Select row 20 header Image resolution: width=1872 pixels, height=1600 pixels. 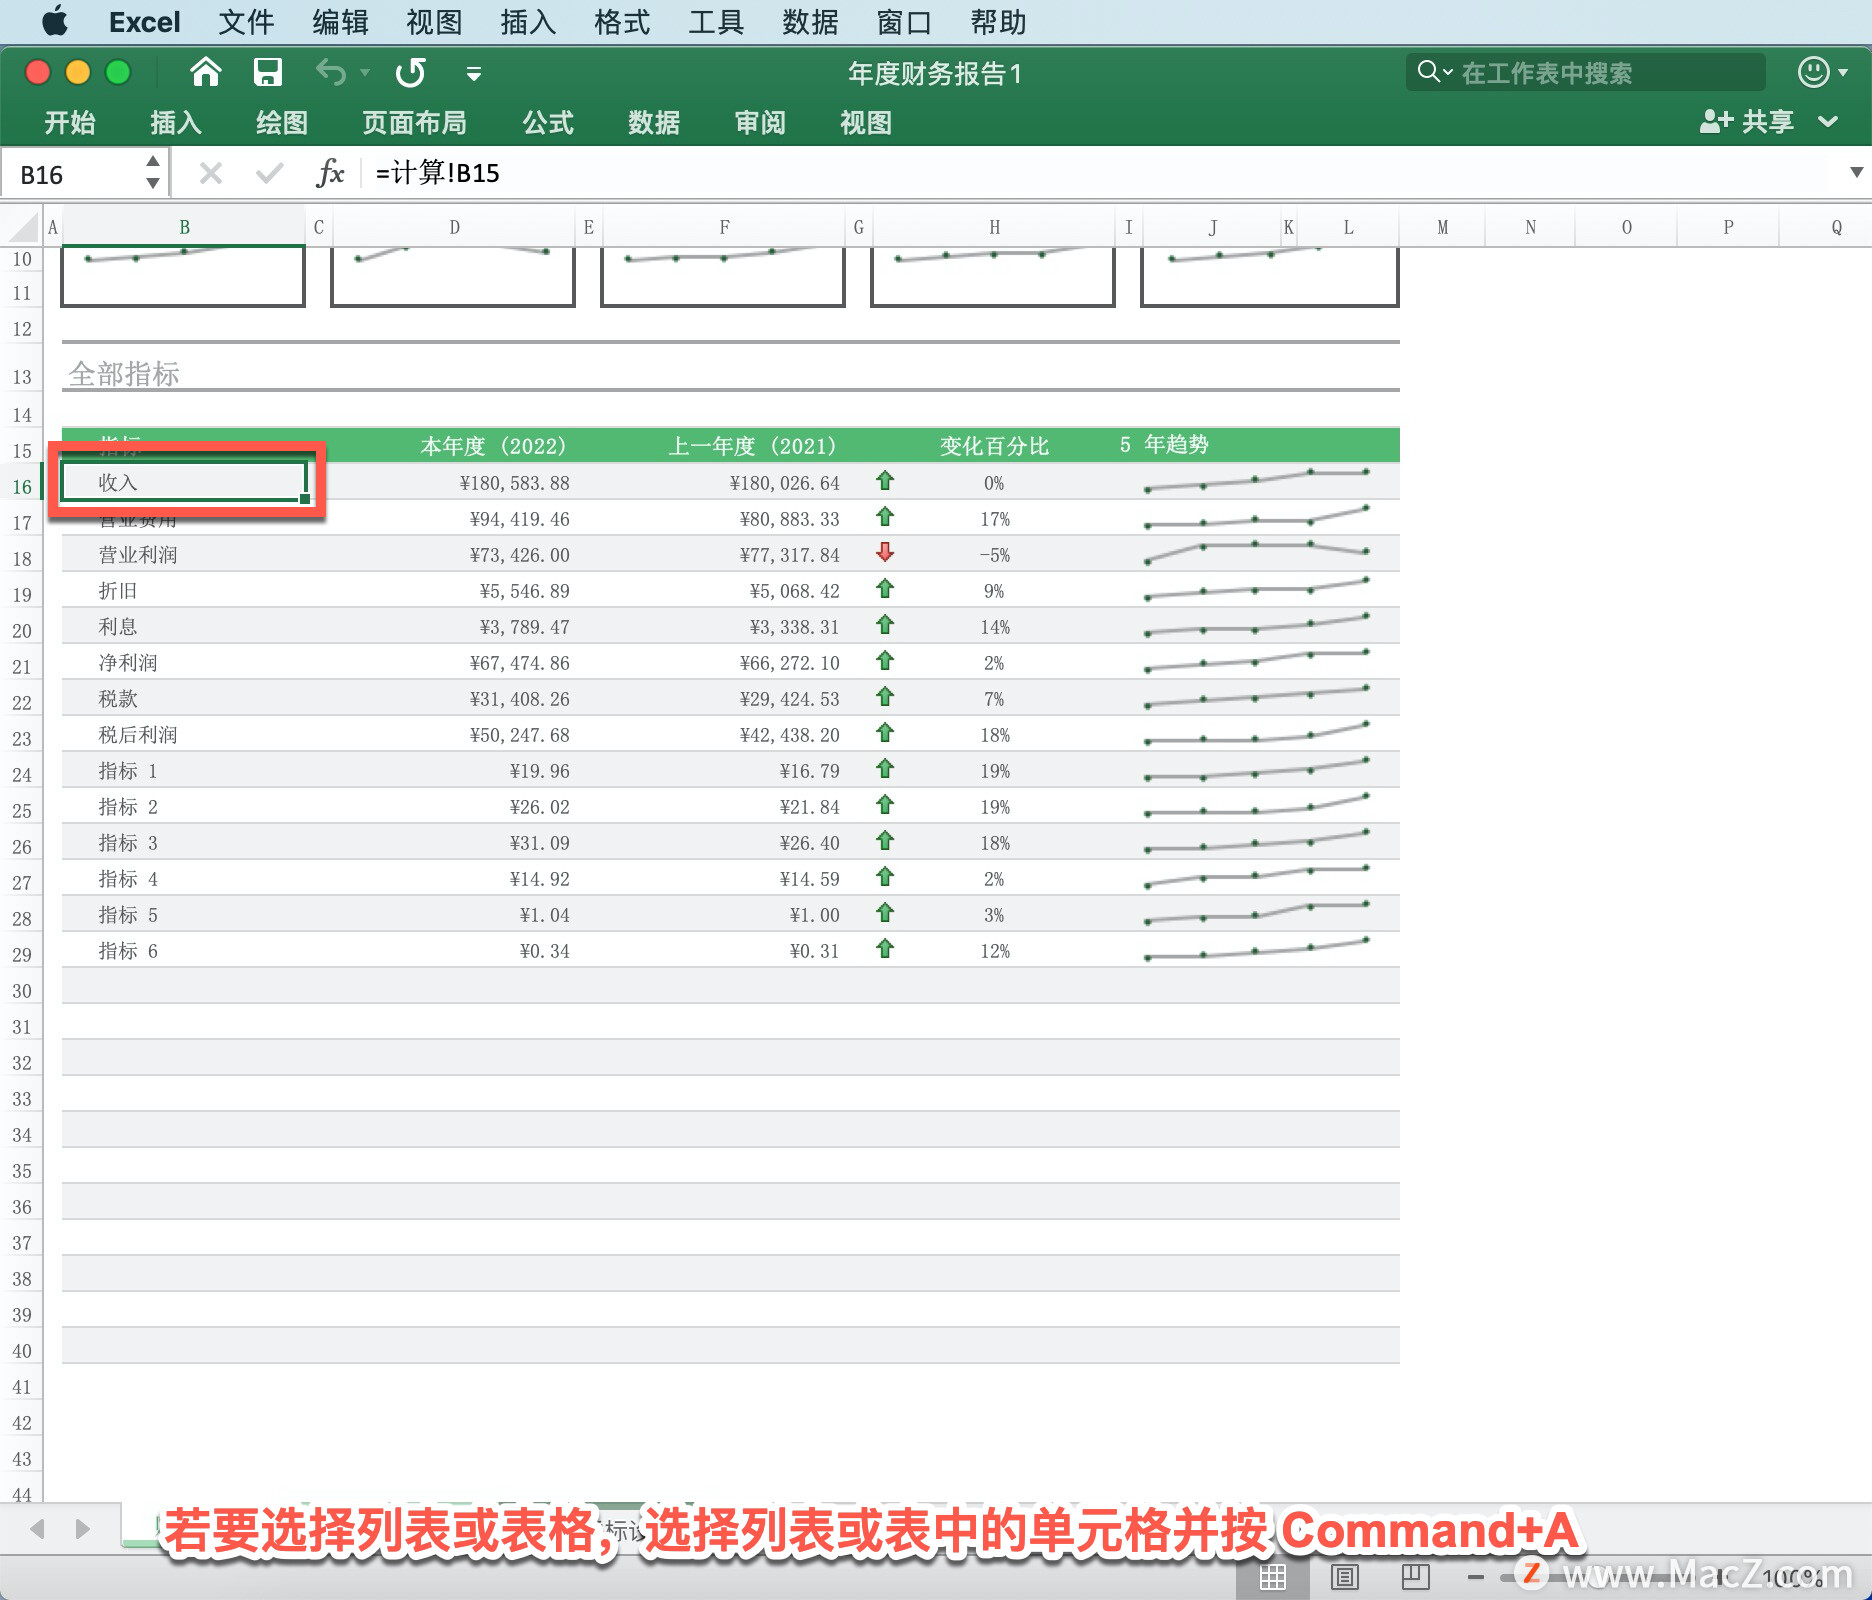pos(22,631)
